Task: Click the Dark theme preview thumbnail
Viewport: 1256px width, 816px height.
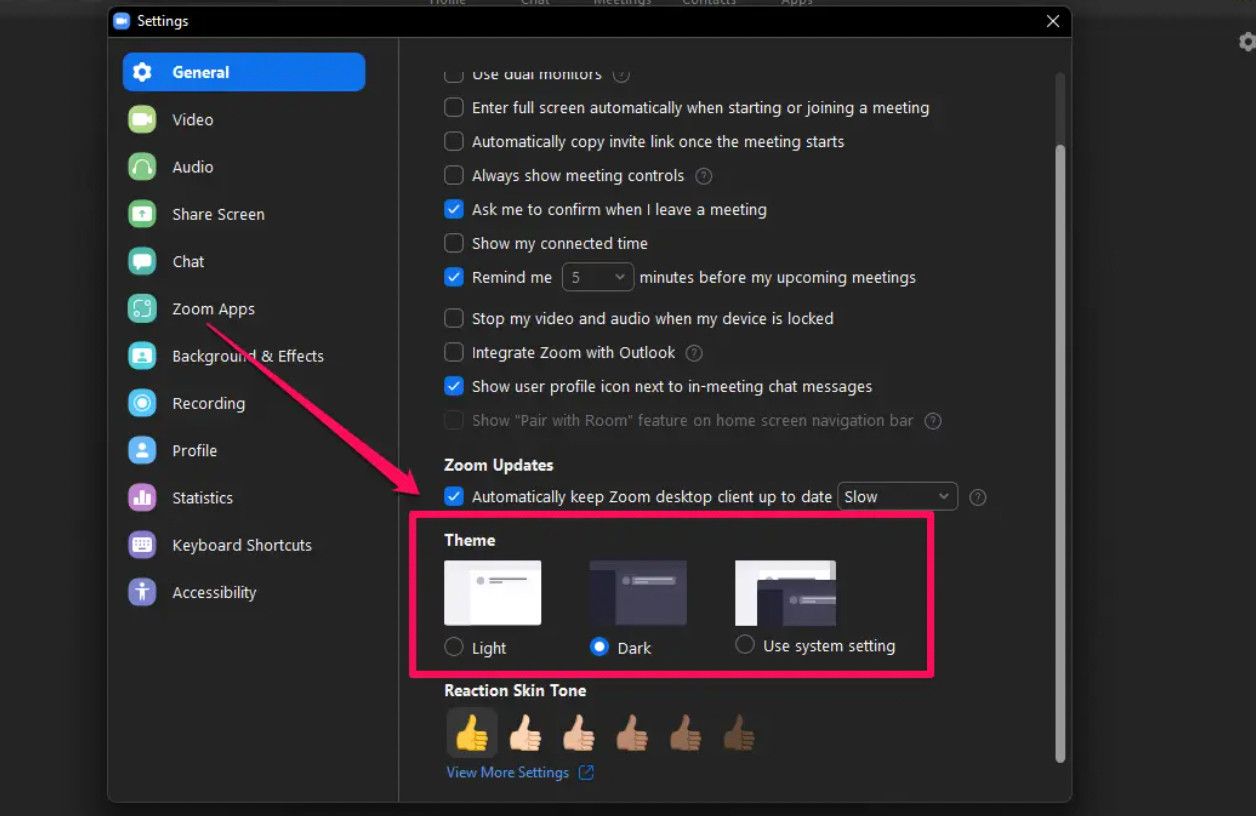Action: pyautogui.click(x=638, y=593)
